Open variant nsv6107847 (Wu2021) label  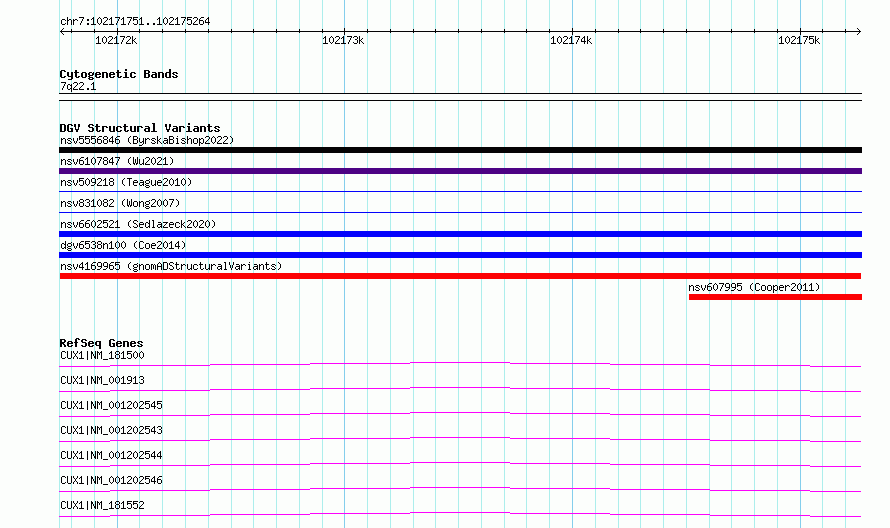tap(117, 161)
